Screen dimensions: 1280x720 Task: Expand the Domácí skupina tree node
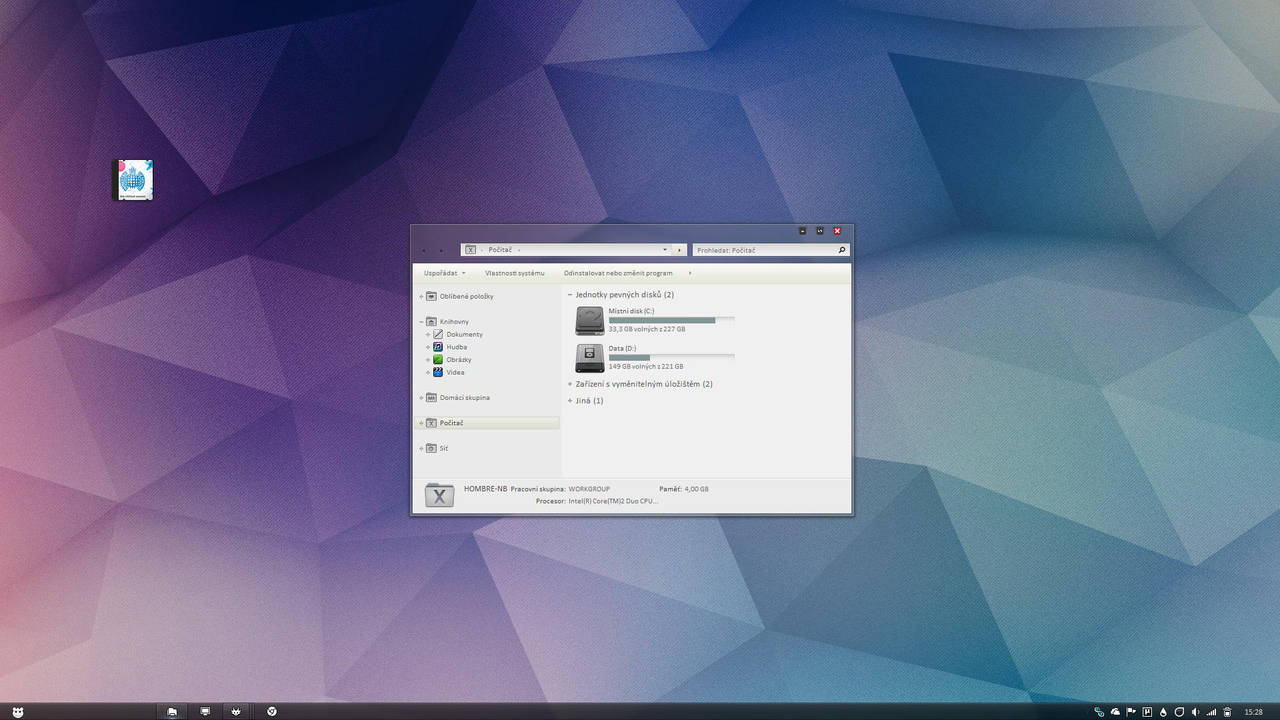(421, 398)
